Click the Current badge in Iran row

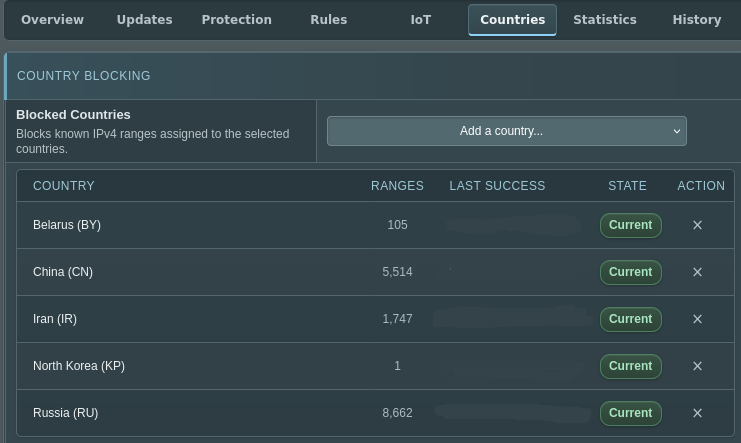pyautogui.click(x=630, y=319)
